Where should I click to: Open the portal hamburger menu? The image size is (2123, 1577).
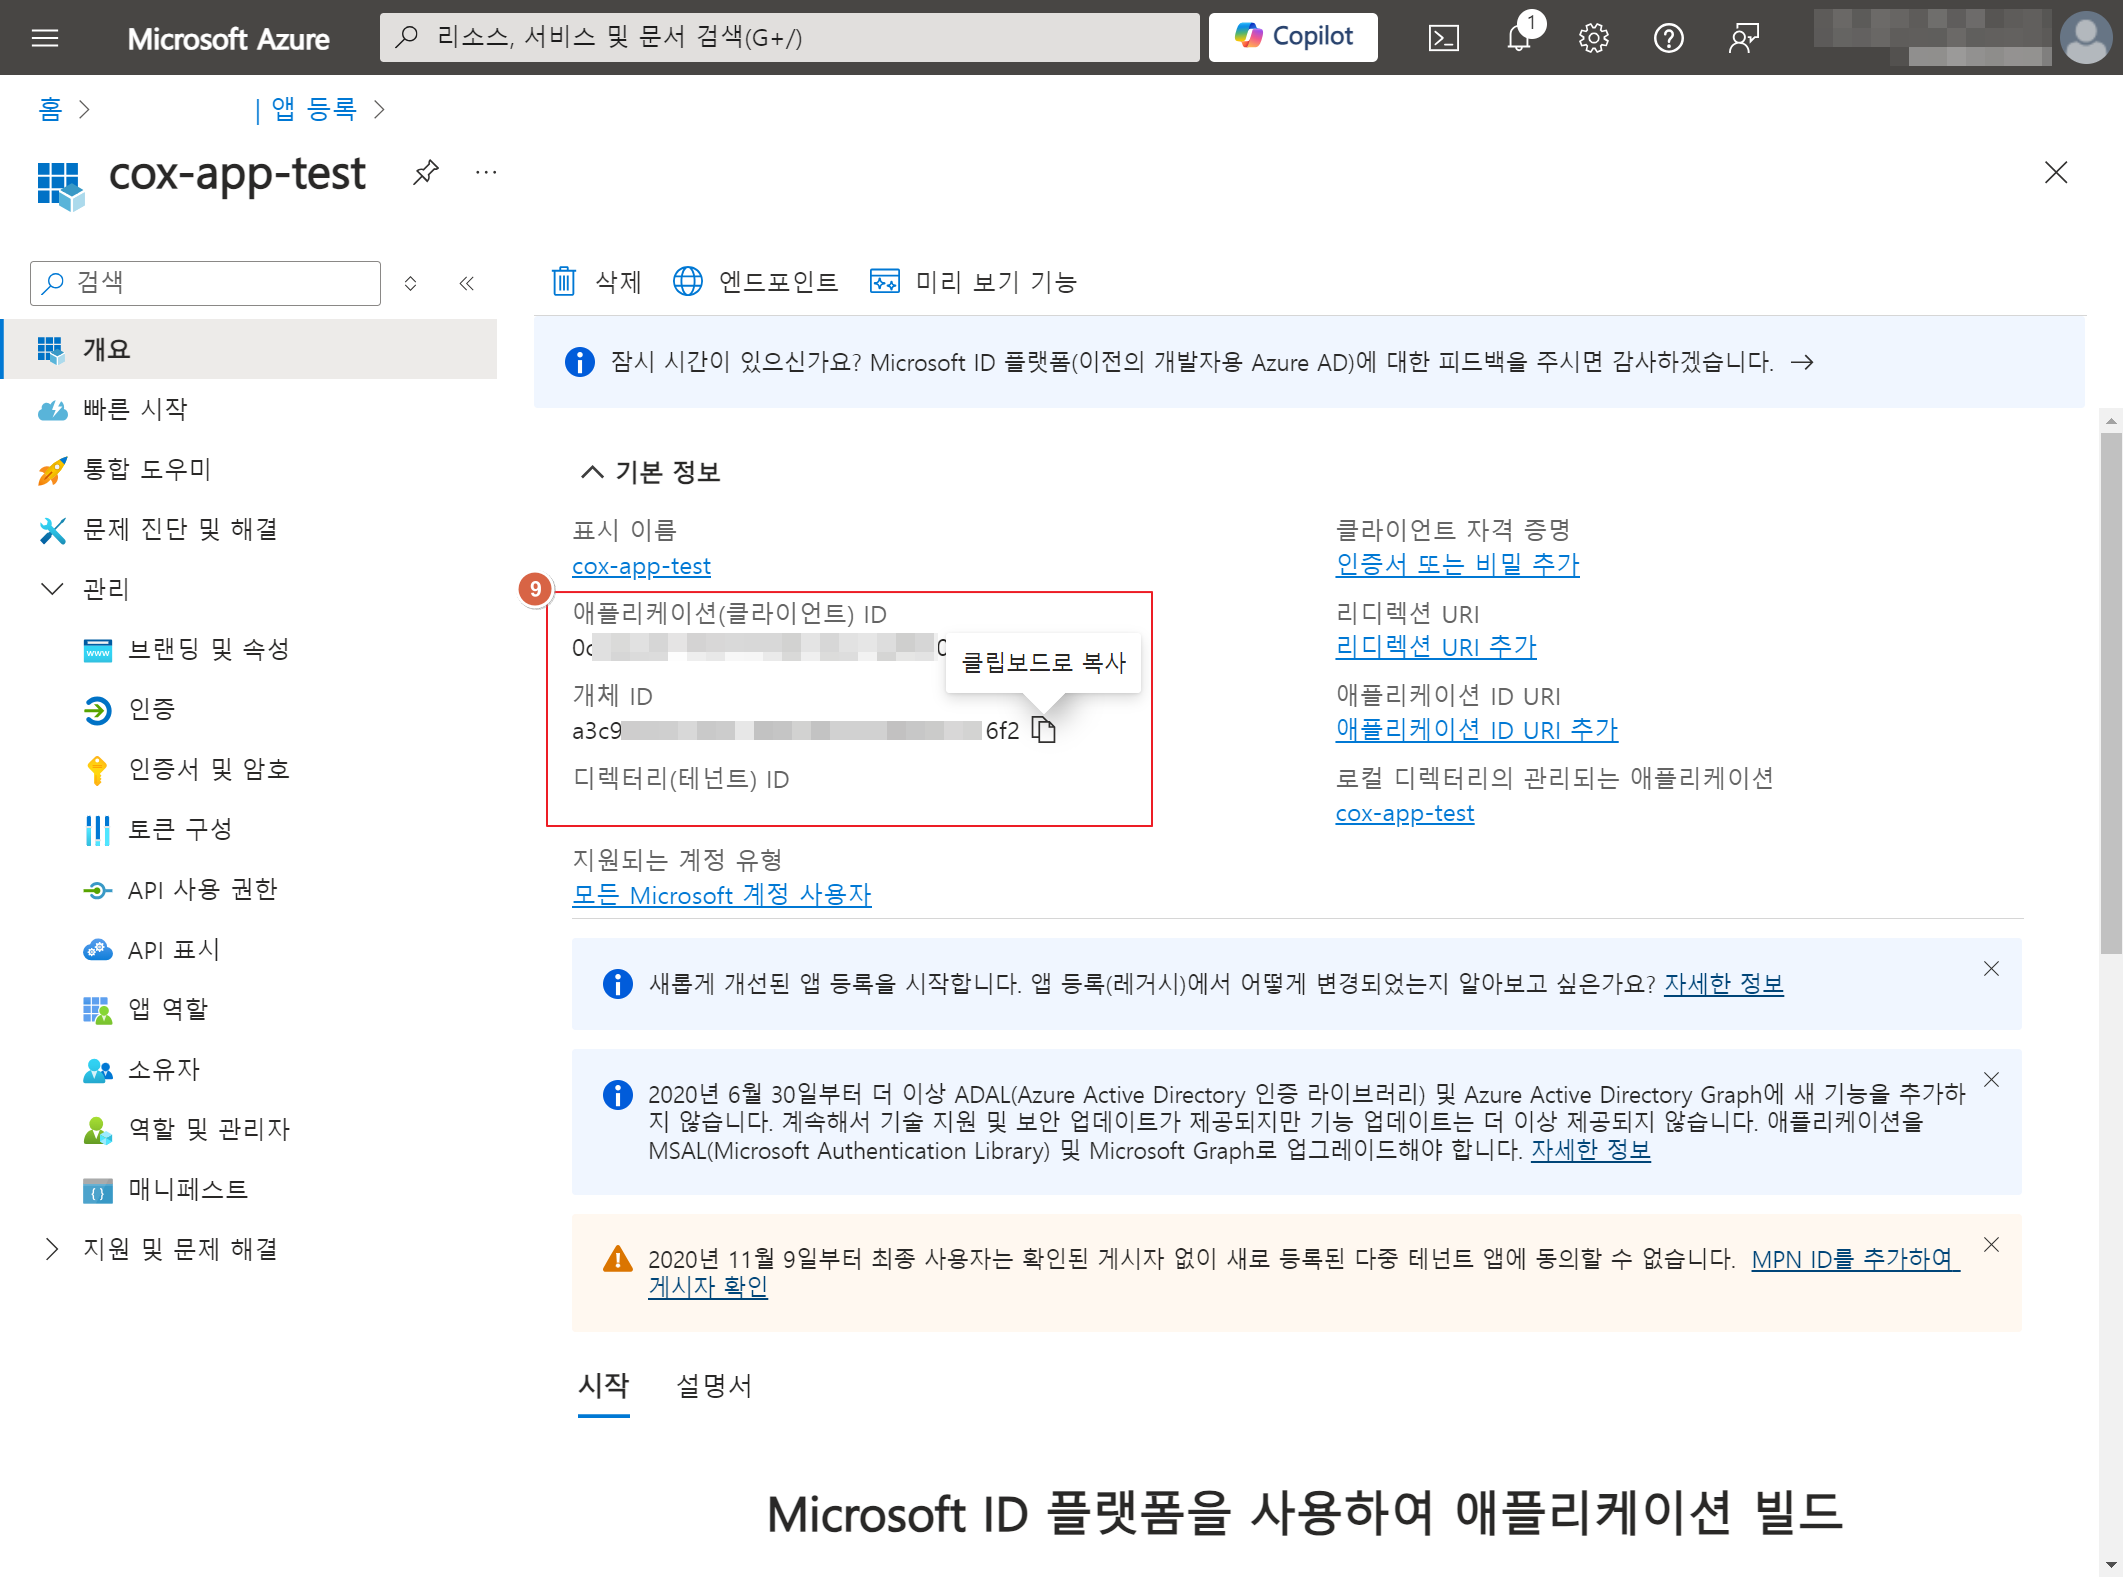(x=45, y=38)
